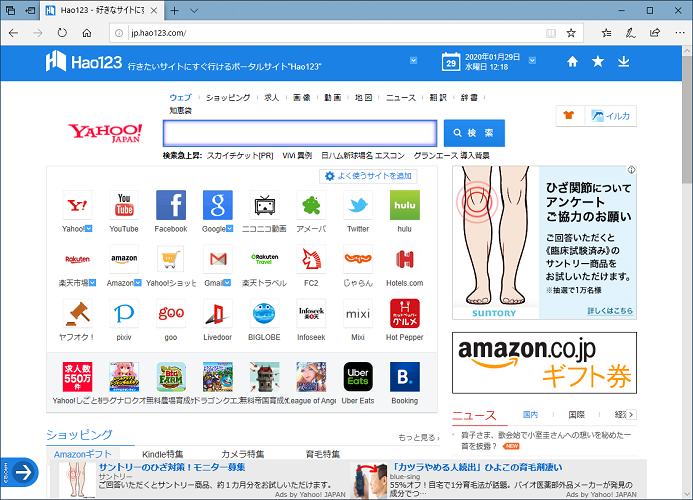Open the browser share icon
Screen dimensions: 693x500
[655, 33]
